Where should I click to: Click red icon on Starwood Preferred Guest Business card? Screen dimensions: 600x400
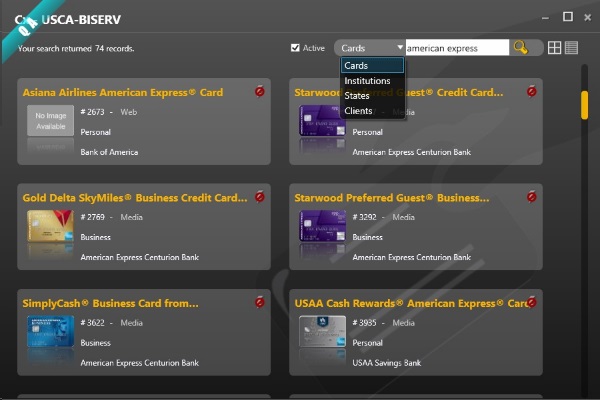pos(532,196)
